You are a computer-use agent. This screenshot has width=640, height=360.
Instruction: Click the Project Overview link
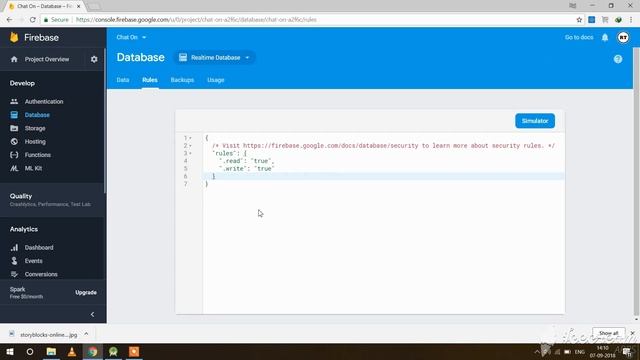coord(47,59)
